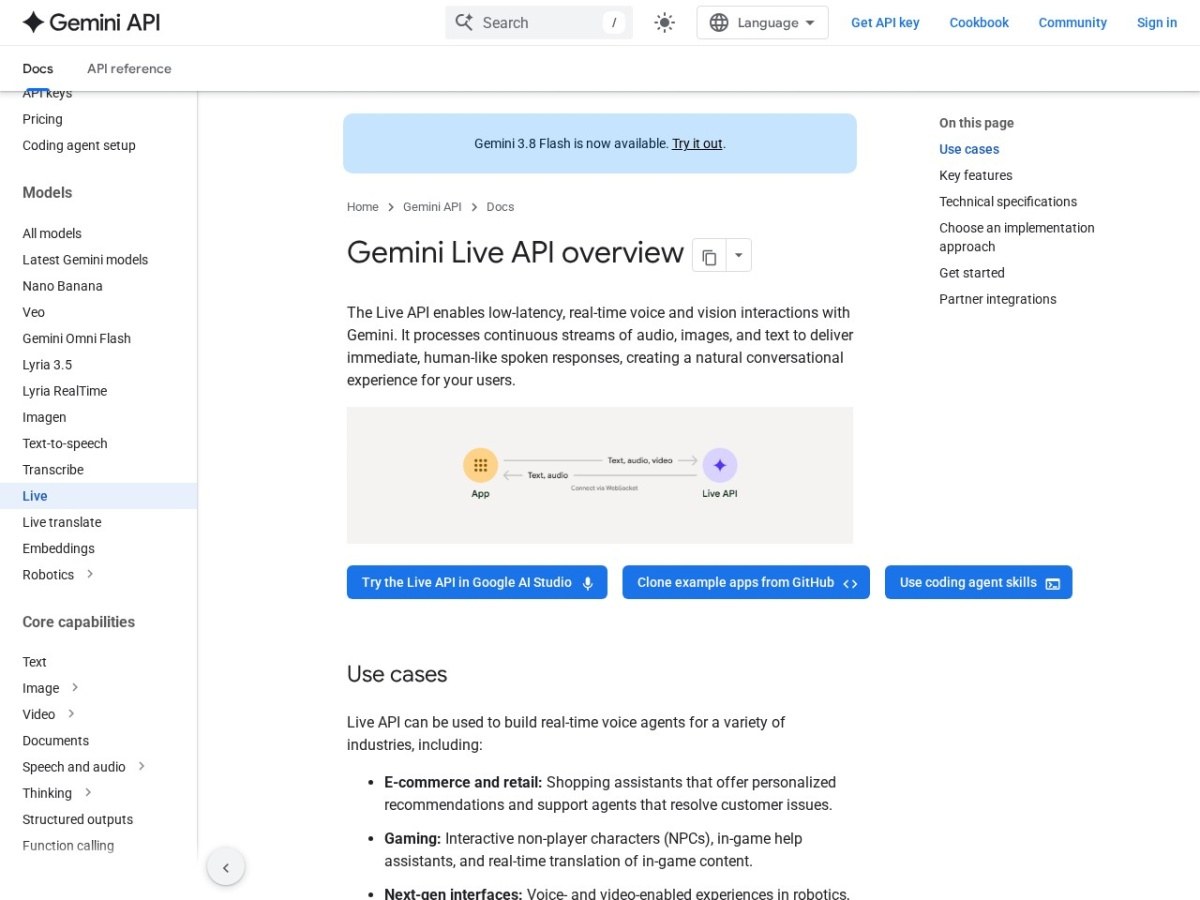
Task: Open Text under Core capabilities
Action: 34,662
